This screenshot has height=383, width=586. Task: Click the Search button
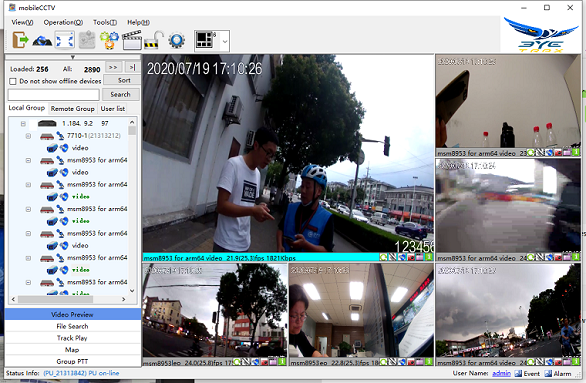(120, 95)
